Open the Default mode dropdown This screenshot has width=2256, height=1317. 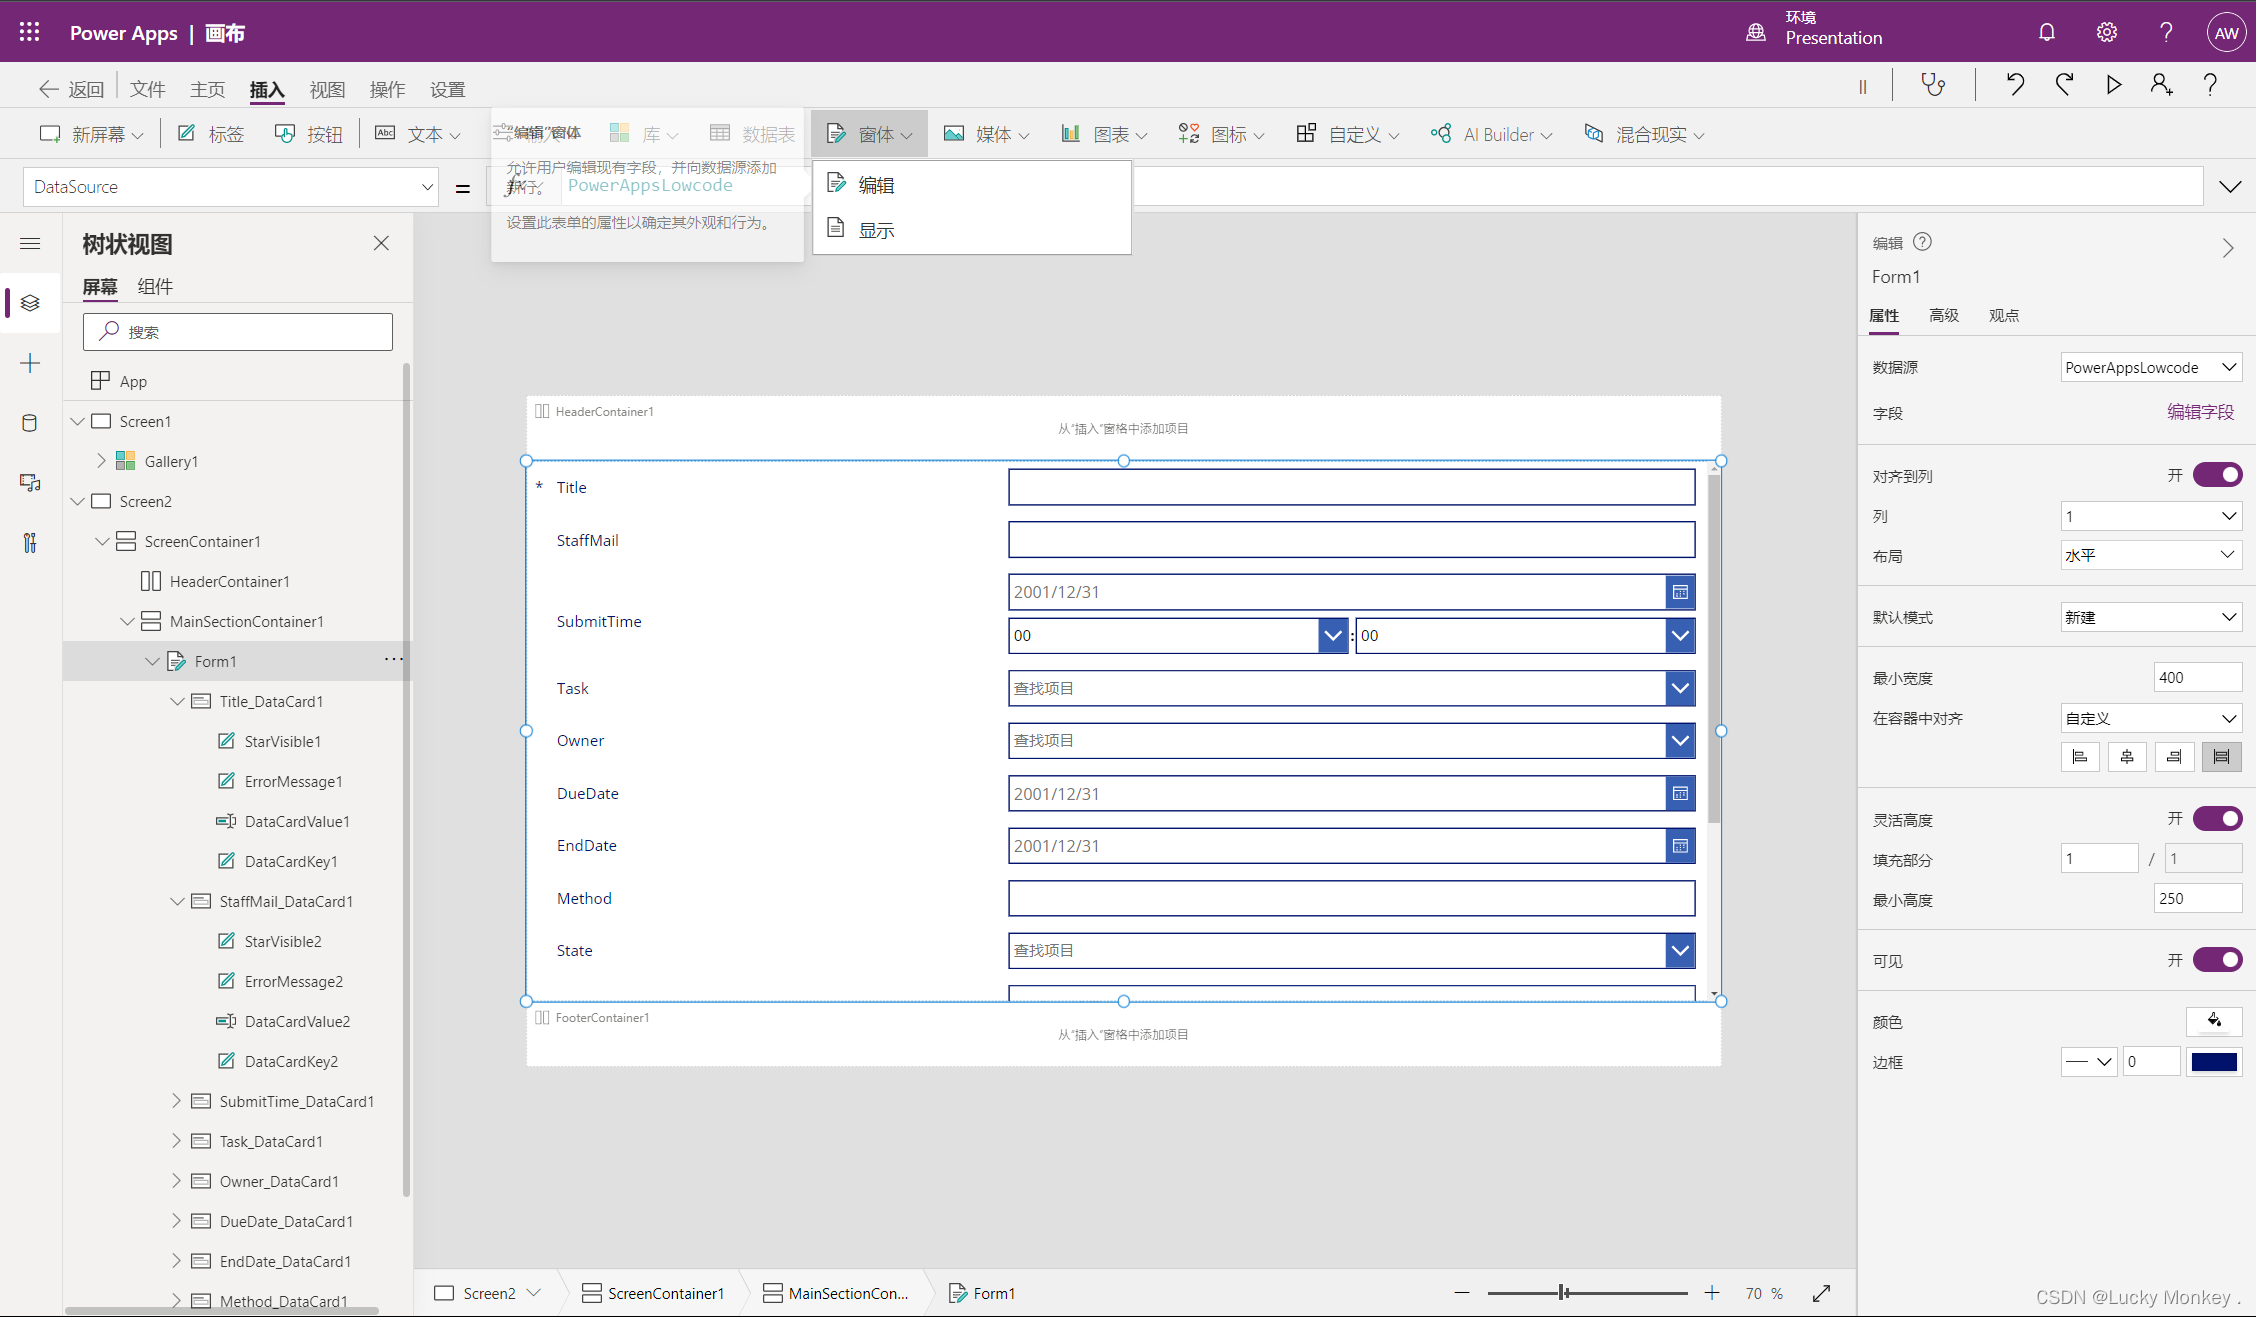(2151, 617)
